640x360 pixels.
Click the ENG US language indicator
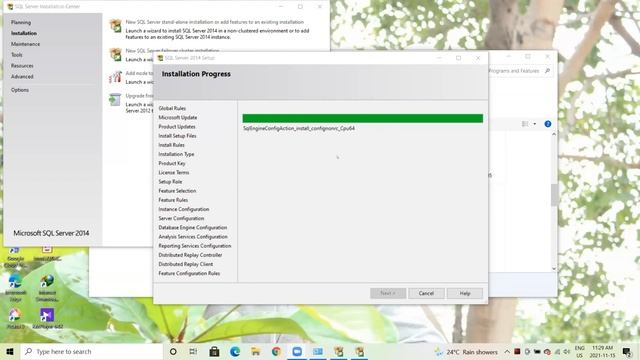[x=579, y=352]
